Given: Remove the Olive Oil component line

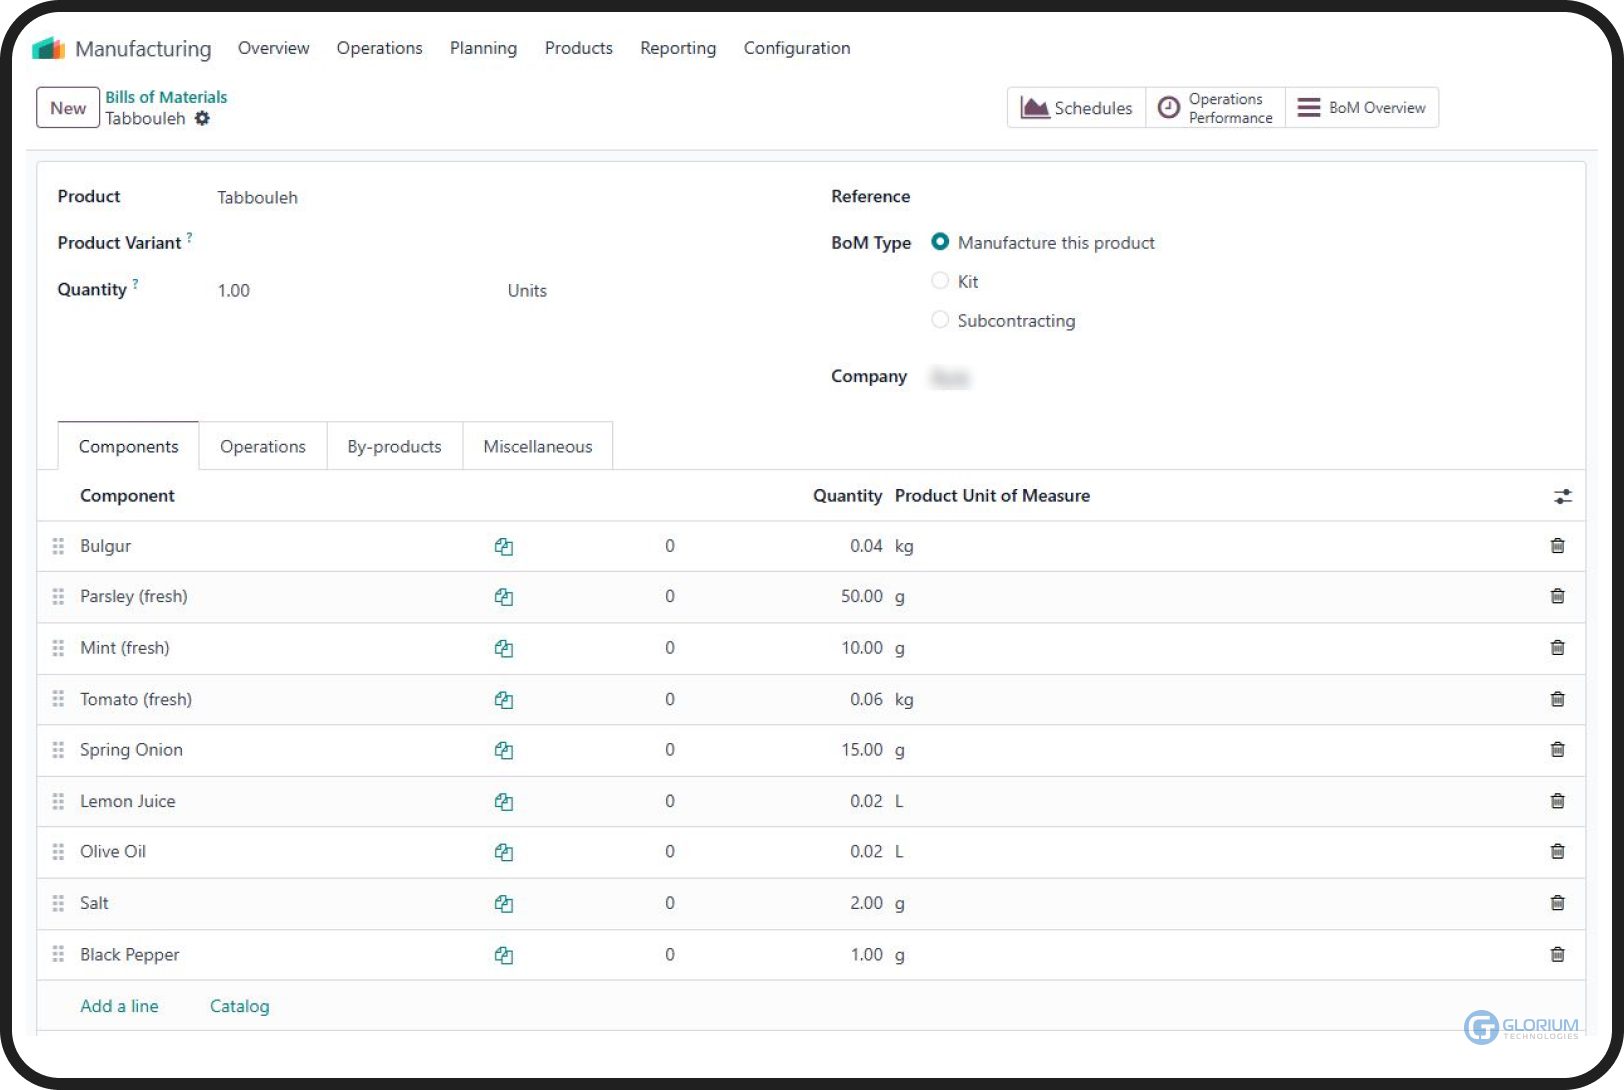Looking at the screenshot, I should coord(1557,852).
